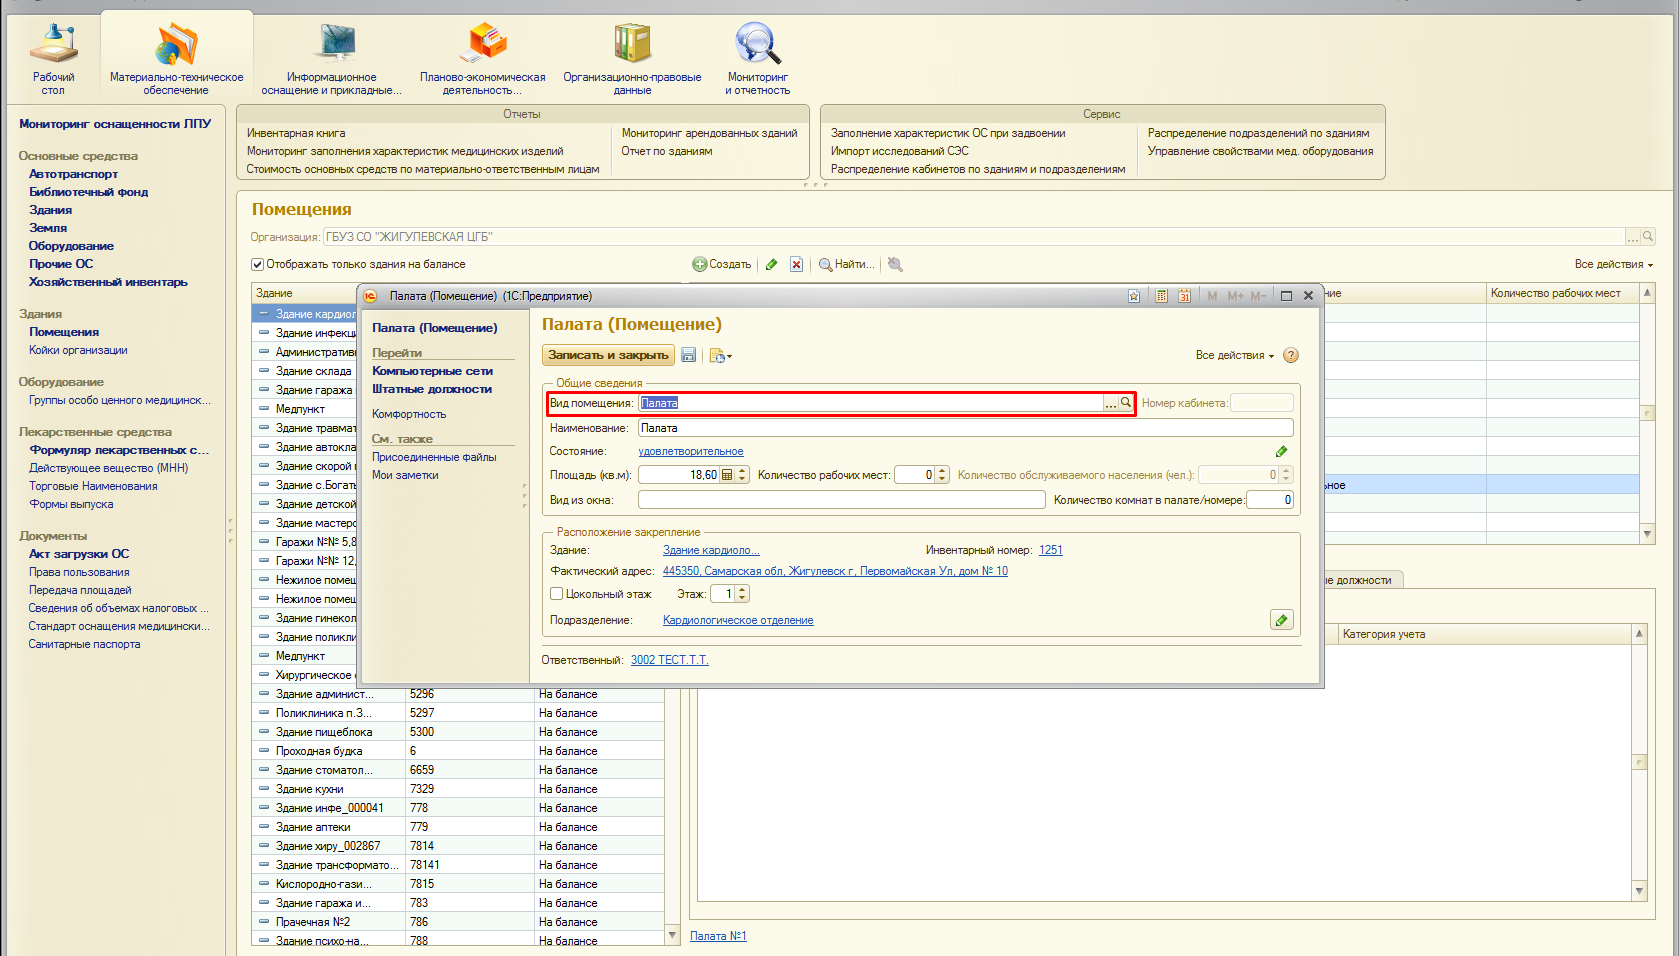Open the calculator icon in dialog title bar
Image resolution: width=1679 pixels, height=956 pixels.
click(1161, 296)
